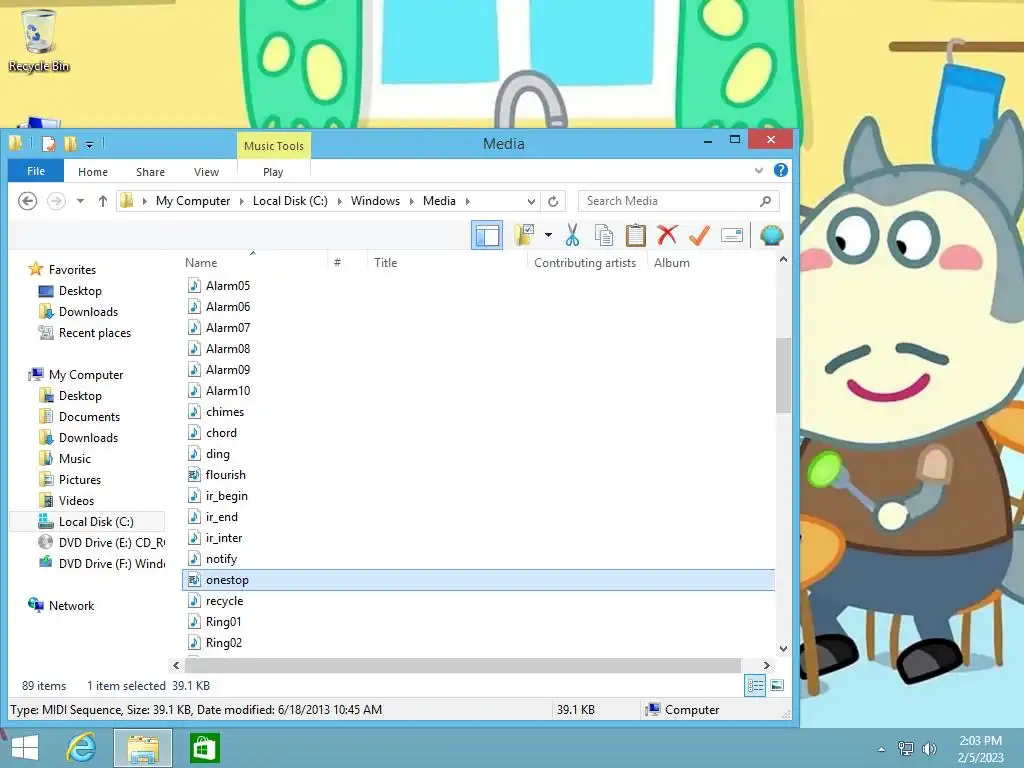This screenshot has width=1024, height=768.
Task: Go back with the Back arrow
Action: tap(27, 201)
